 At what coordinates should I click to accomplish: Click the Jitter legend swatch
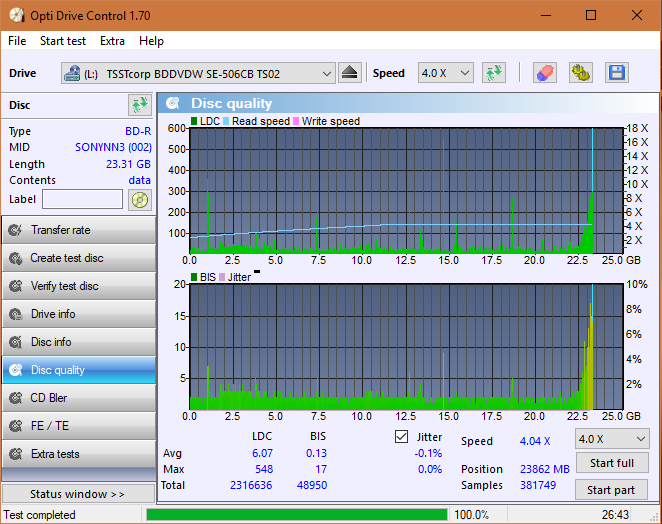pyautogui.click(x=222, y=277)
